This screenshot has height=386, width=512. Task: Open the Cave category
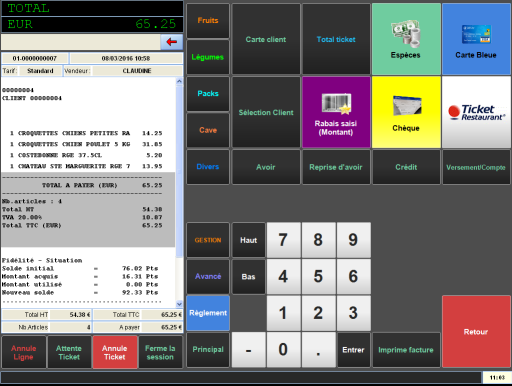point(208,130)
